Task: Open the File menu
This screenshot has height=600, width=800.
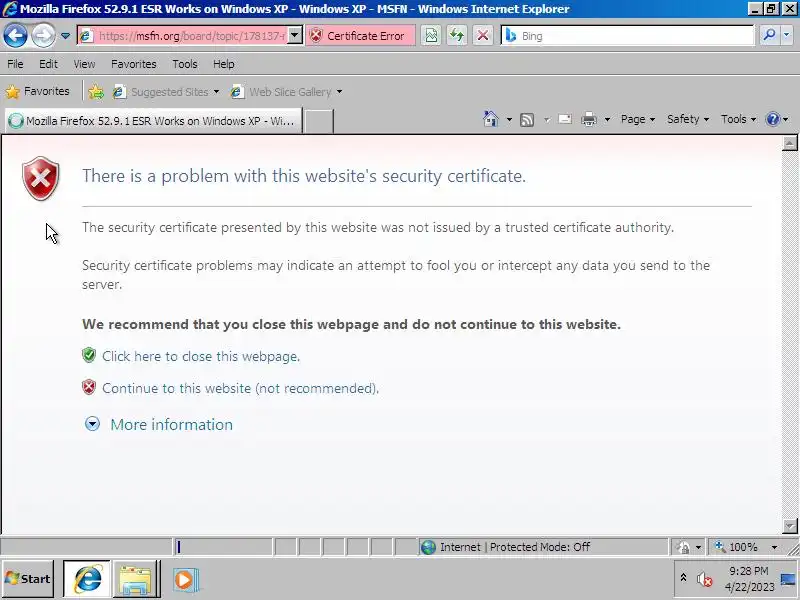Action: coord(15,64)
